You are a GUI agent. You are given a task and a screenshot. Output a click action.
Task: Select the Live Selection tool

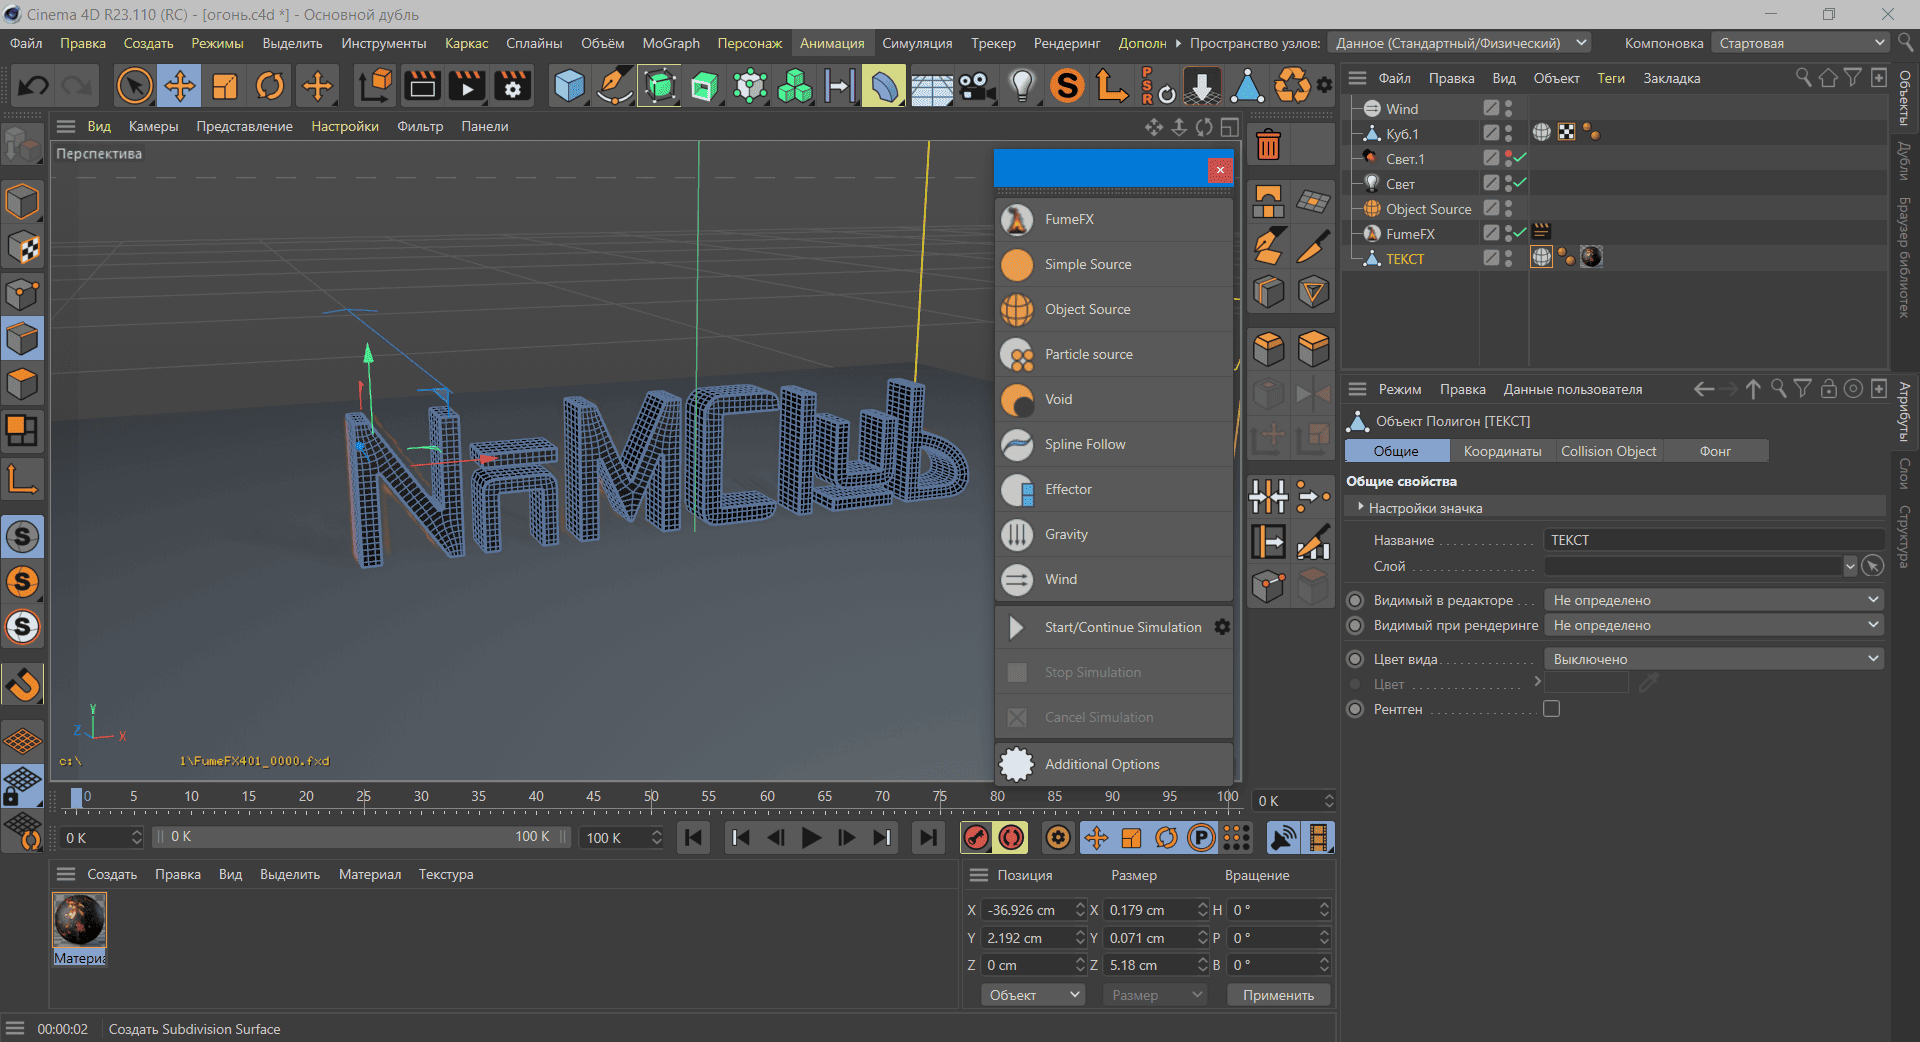pyautogui.click(x=134, y=86)
